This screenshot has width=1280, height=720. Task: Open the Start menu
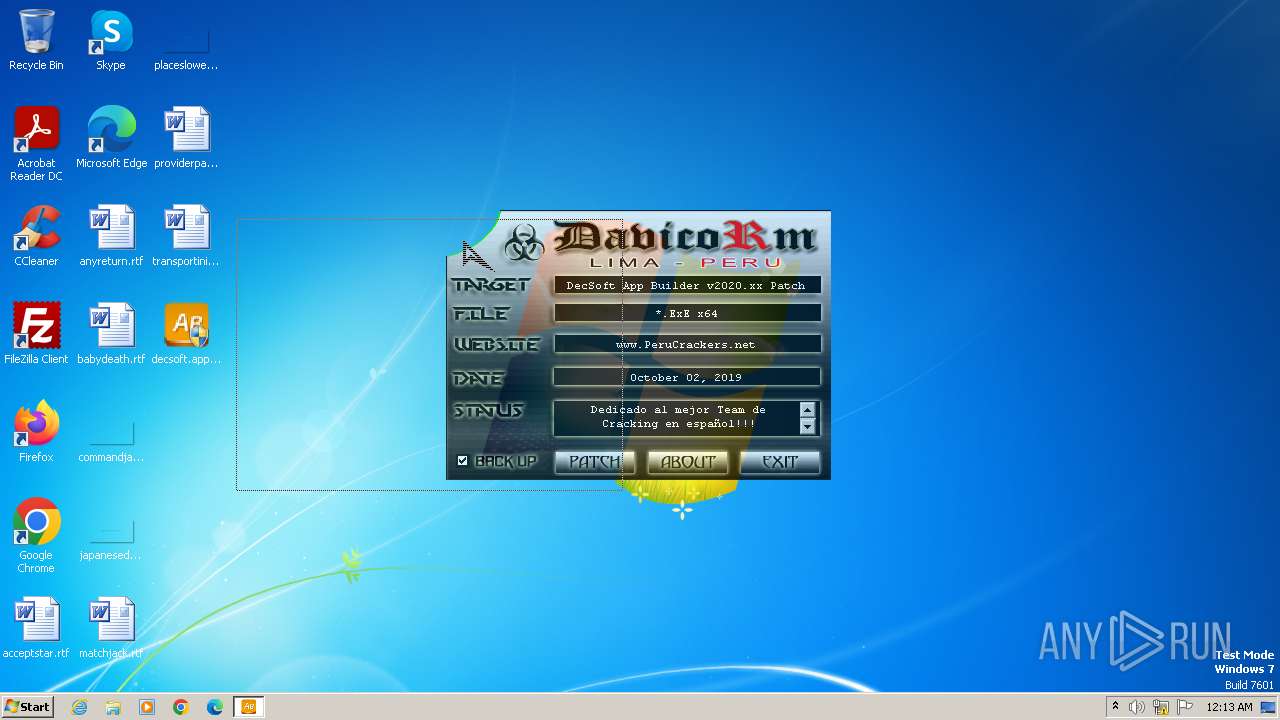pos(27,706)
